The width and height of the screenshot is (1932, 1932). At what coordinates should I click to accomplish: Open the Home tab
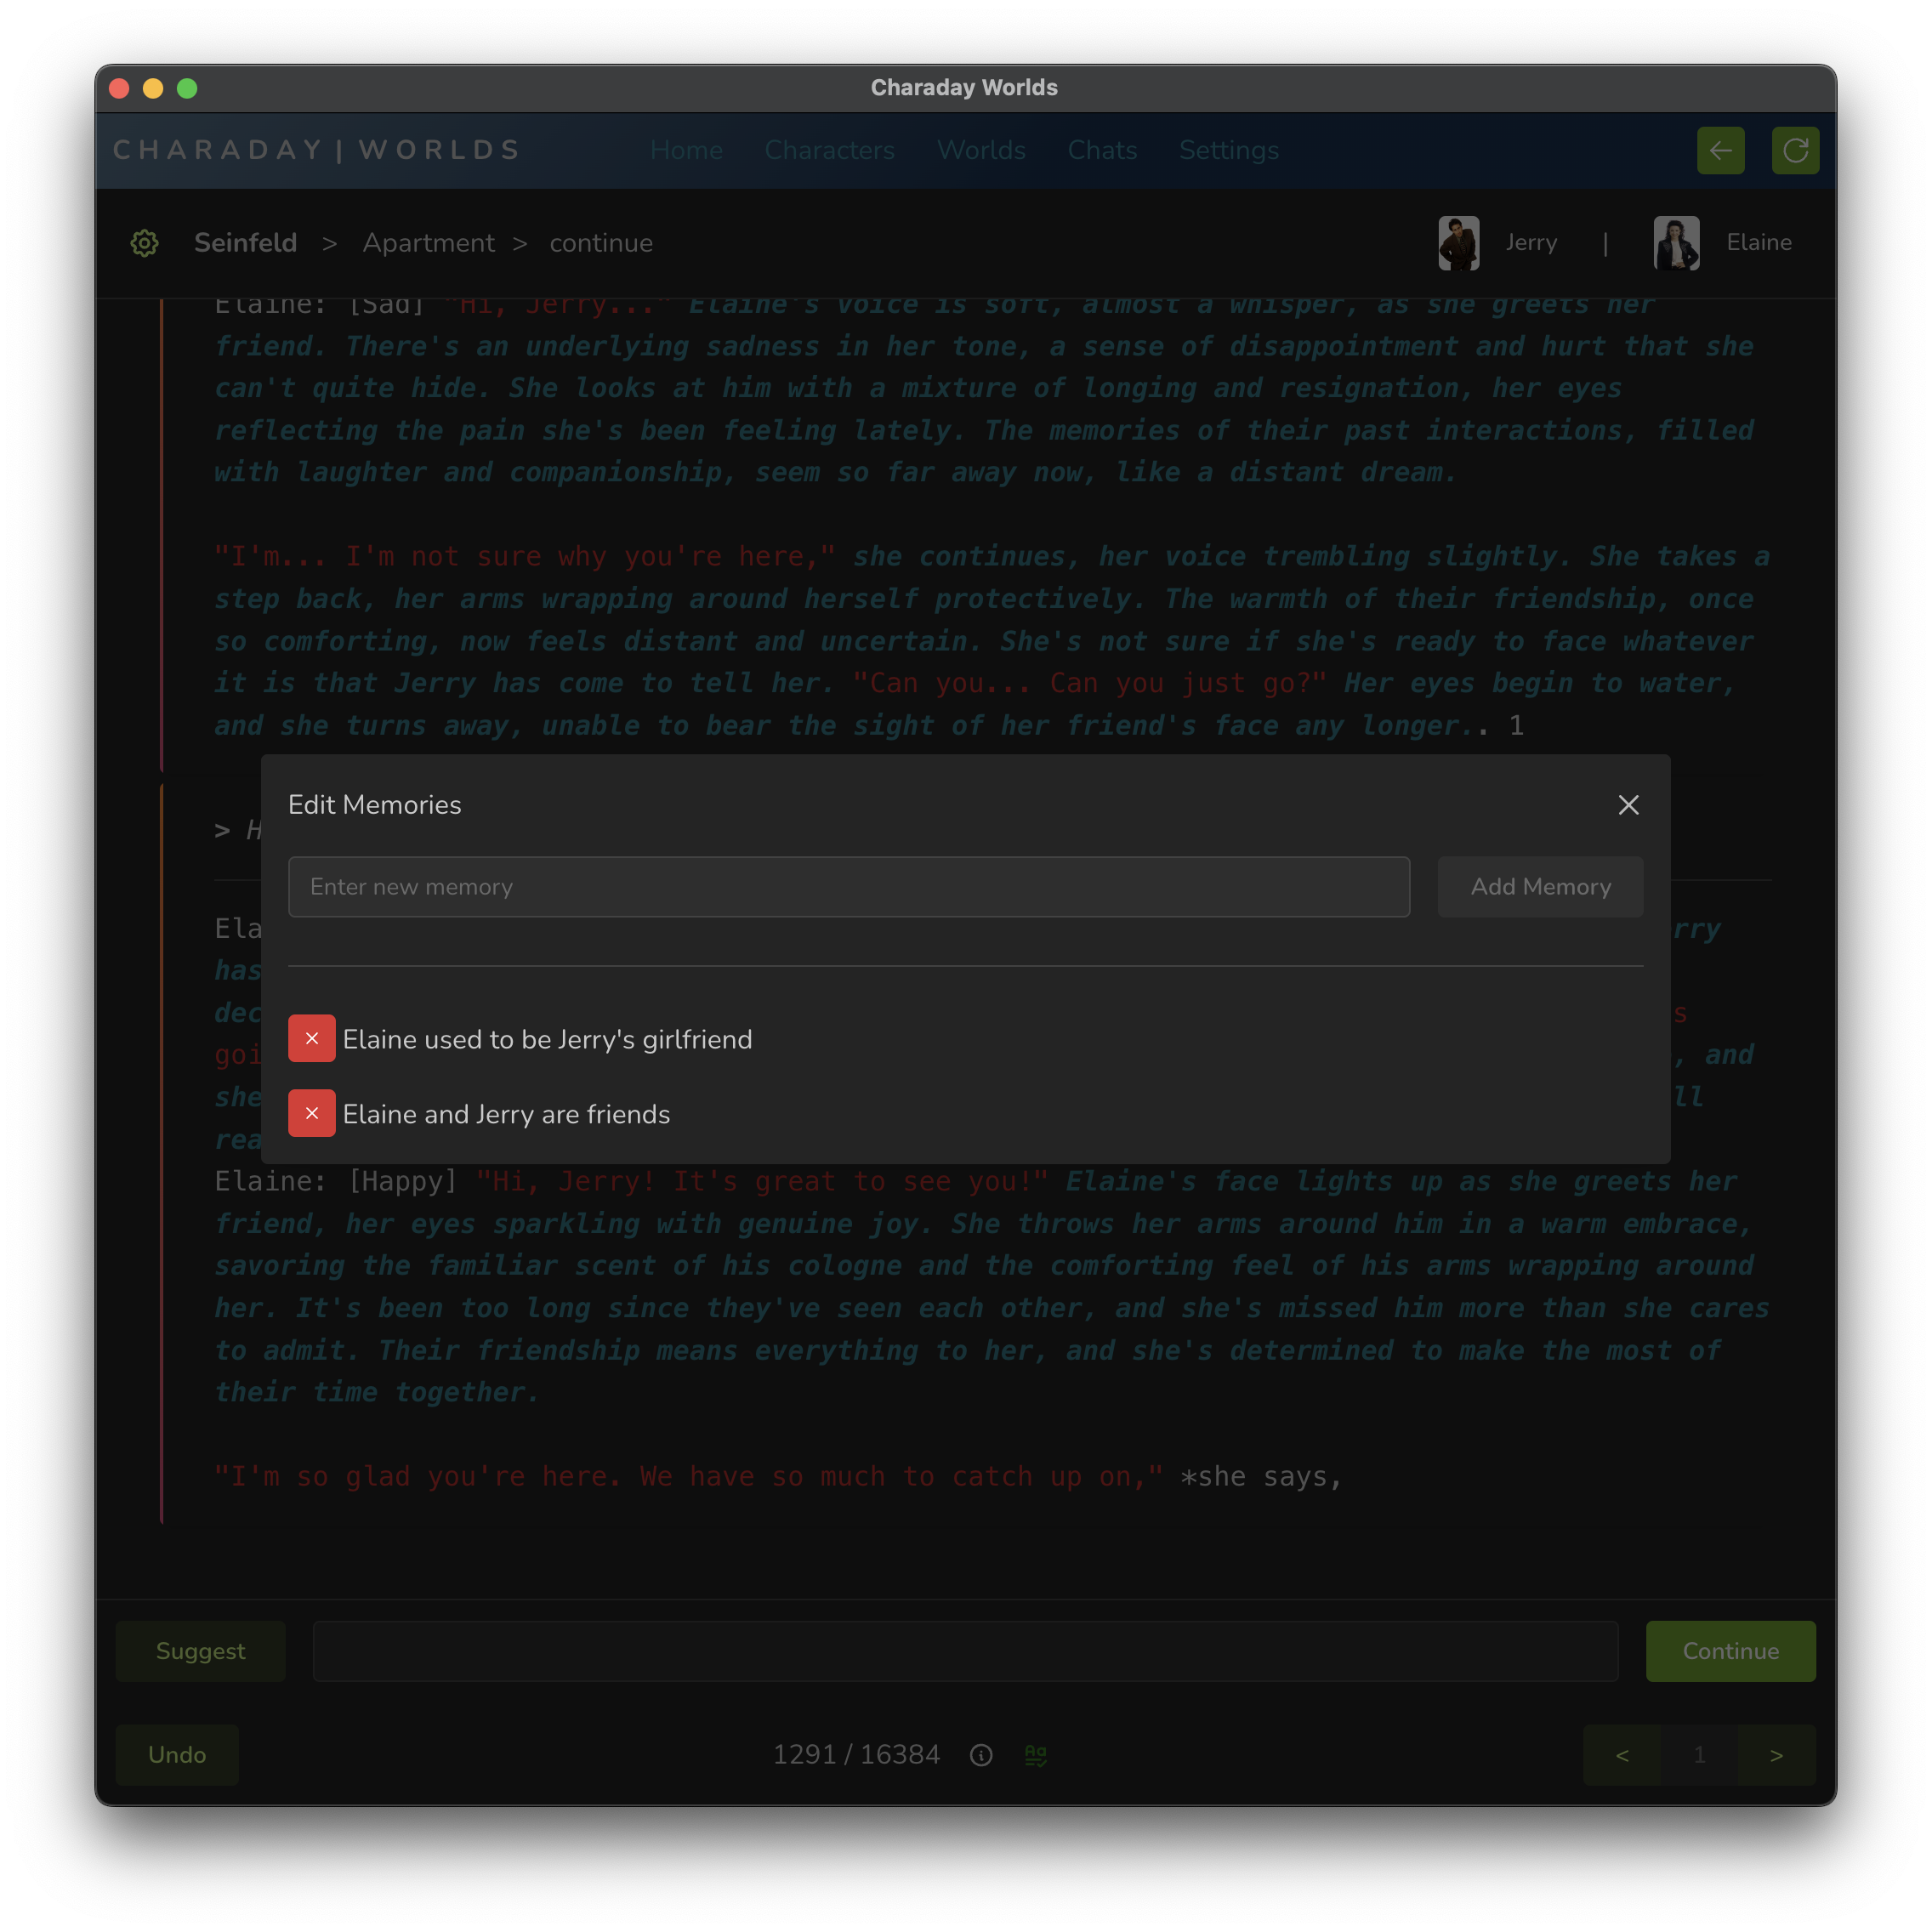[686, 150]
